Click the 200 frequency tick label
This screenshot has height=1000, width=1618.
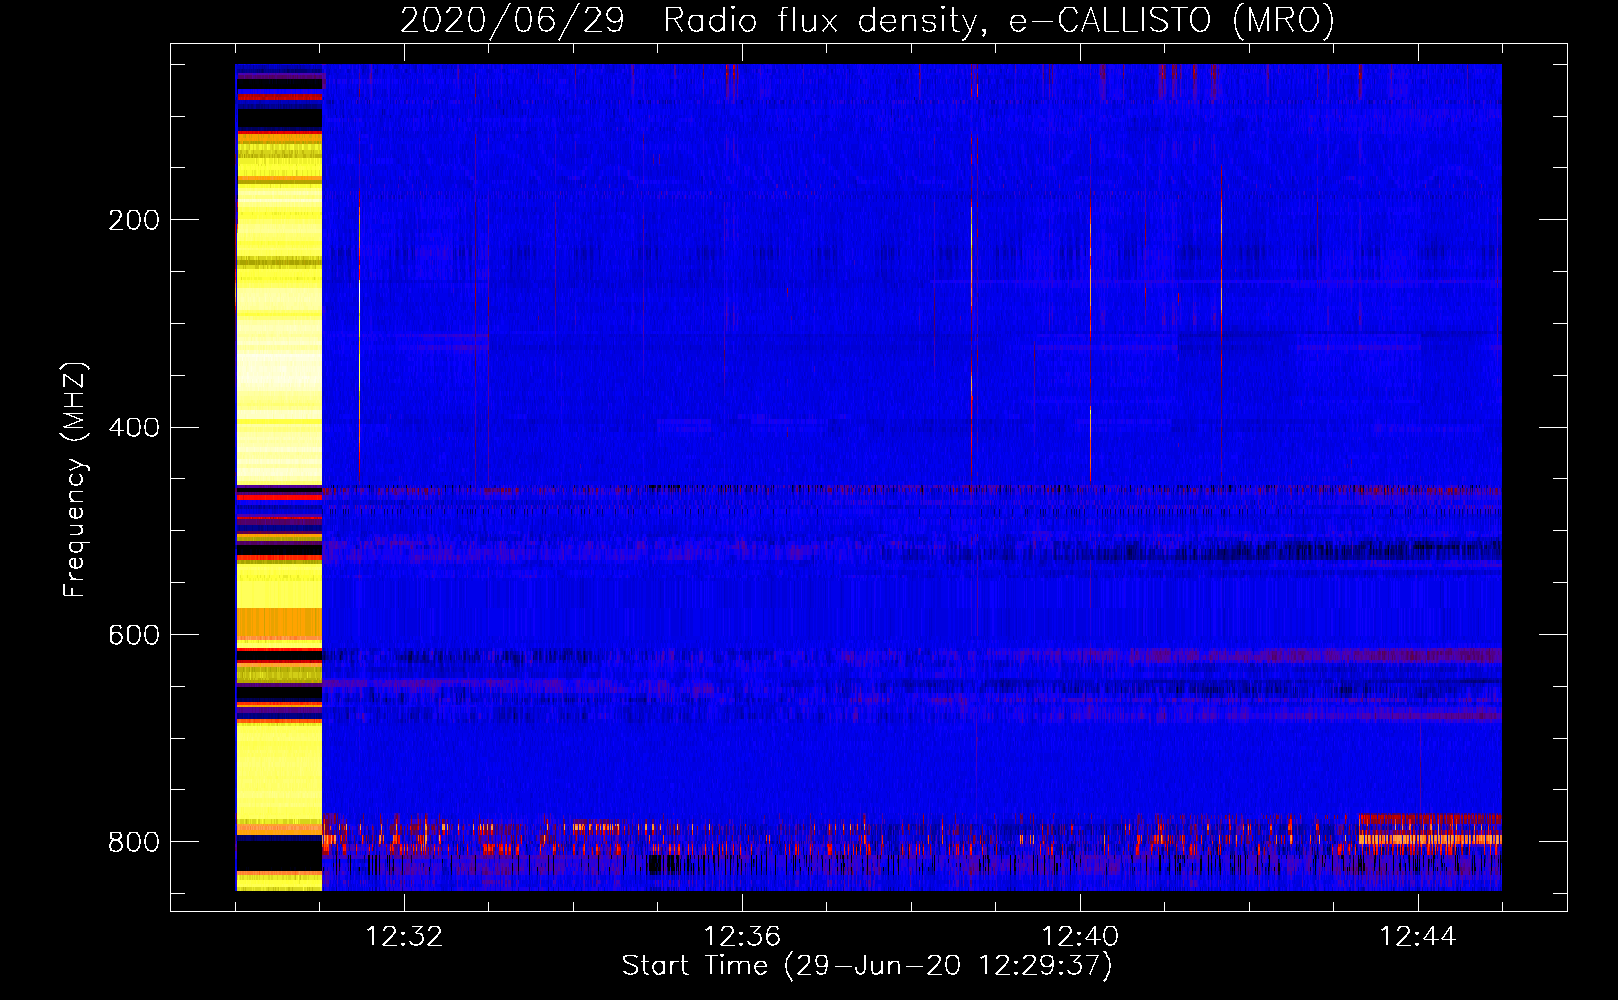tap(134, 220)
